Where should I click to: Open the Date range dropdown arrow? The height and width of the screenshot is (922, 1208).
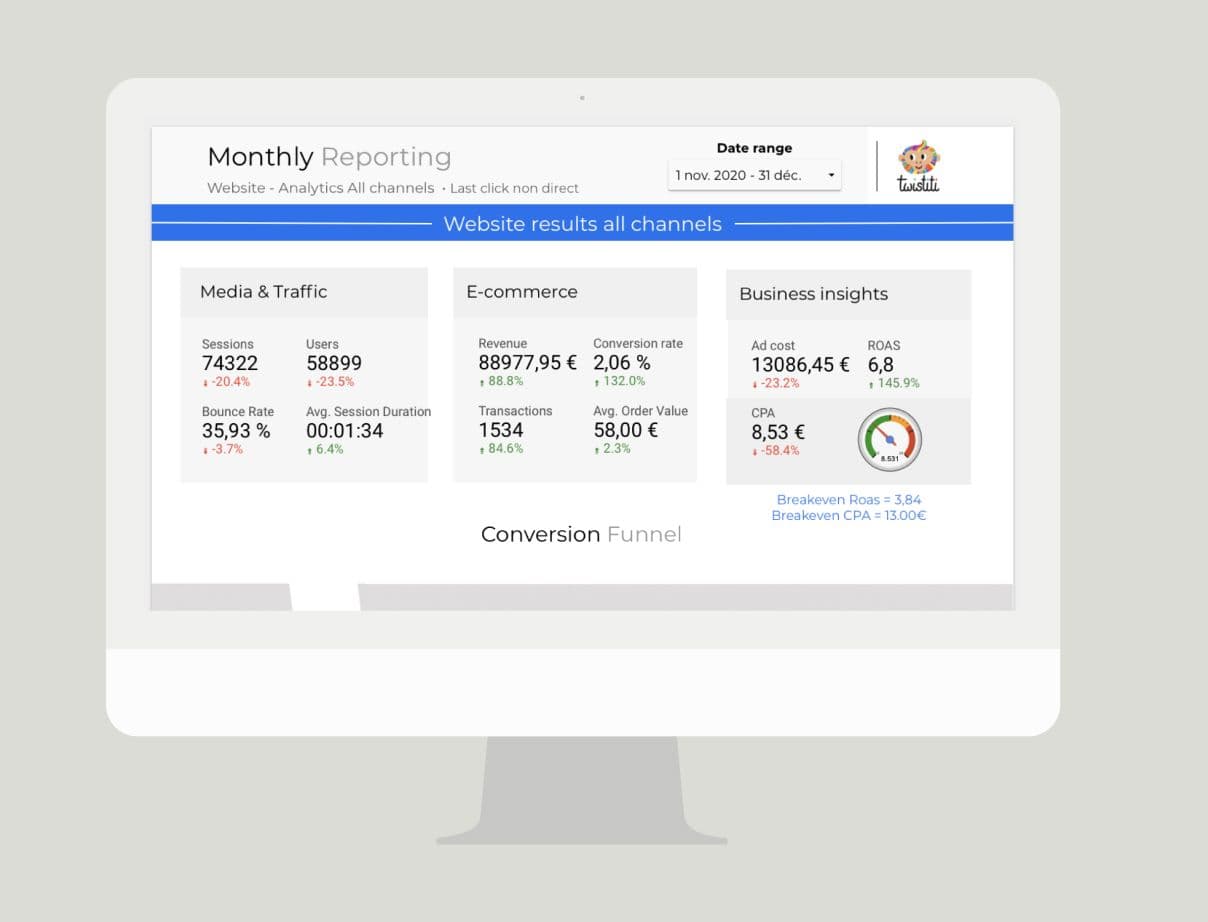[830, 176]
